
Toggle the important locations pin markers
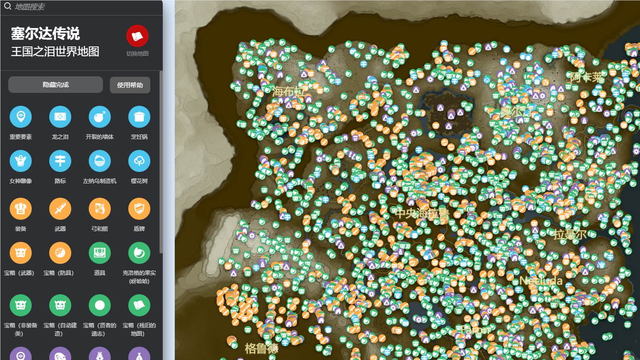[x=20, y=117]
